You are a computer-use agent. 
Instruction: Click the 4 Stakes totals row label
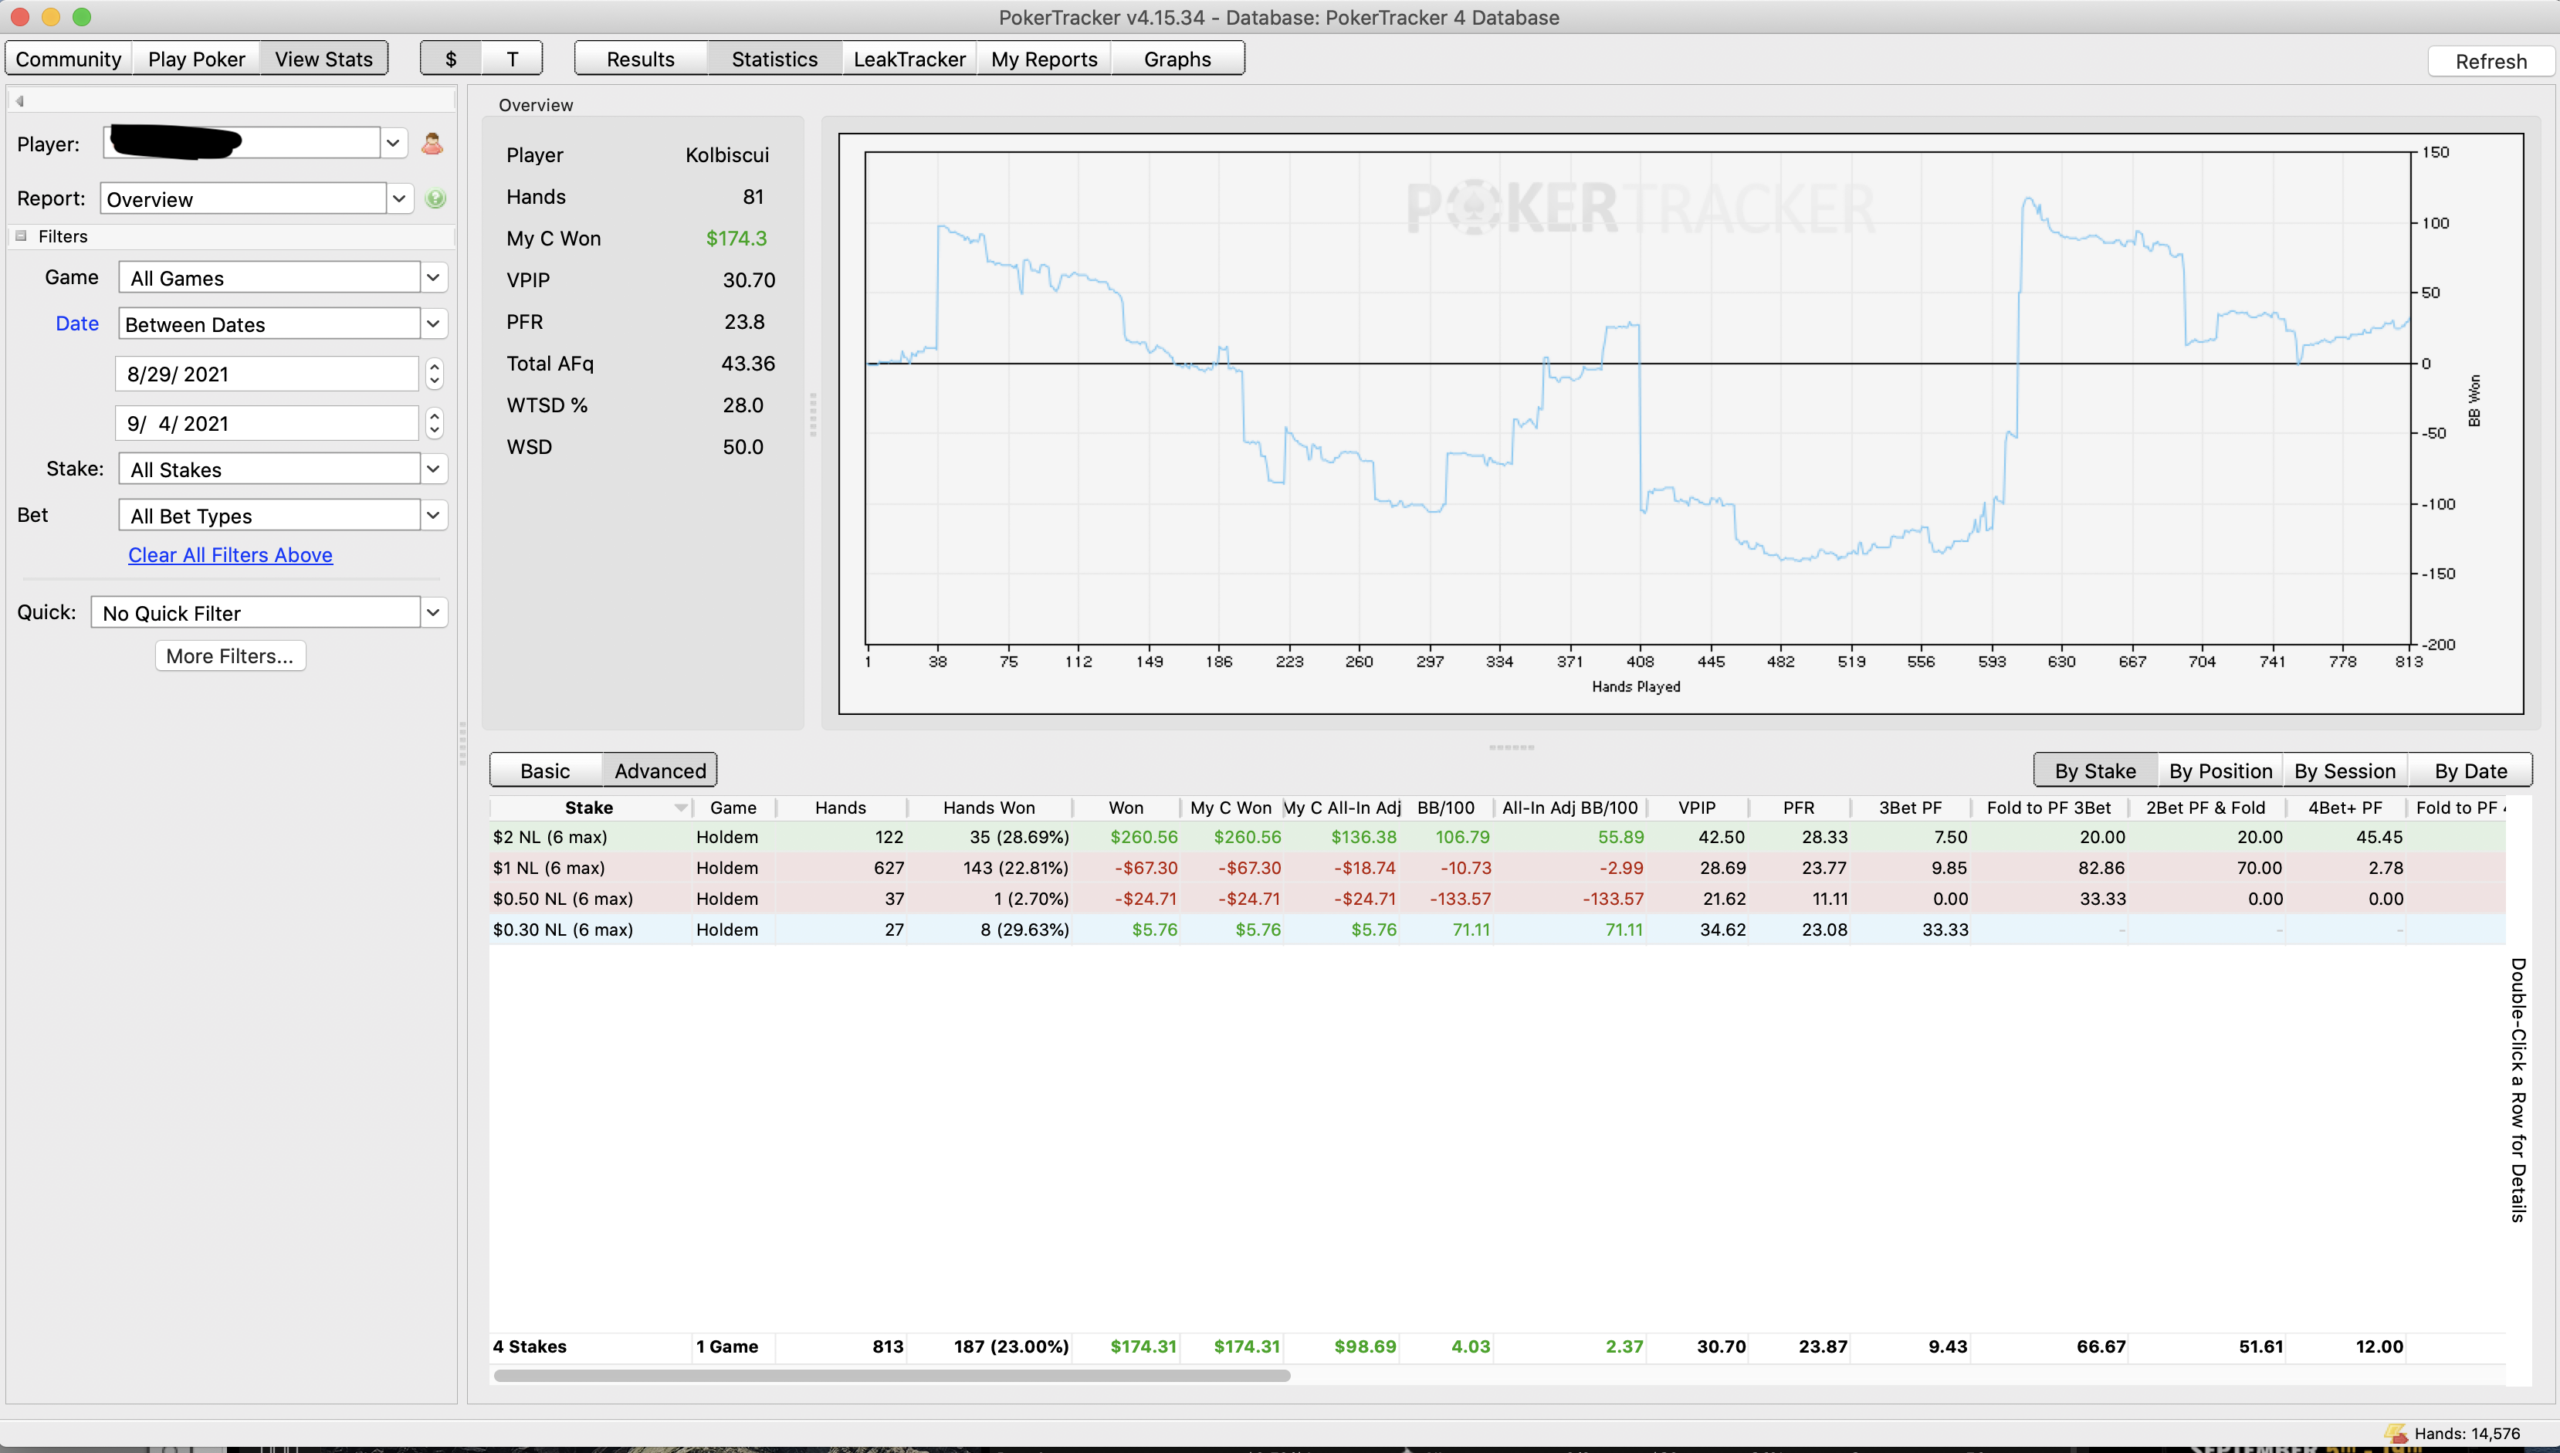click(530, 1346)
